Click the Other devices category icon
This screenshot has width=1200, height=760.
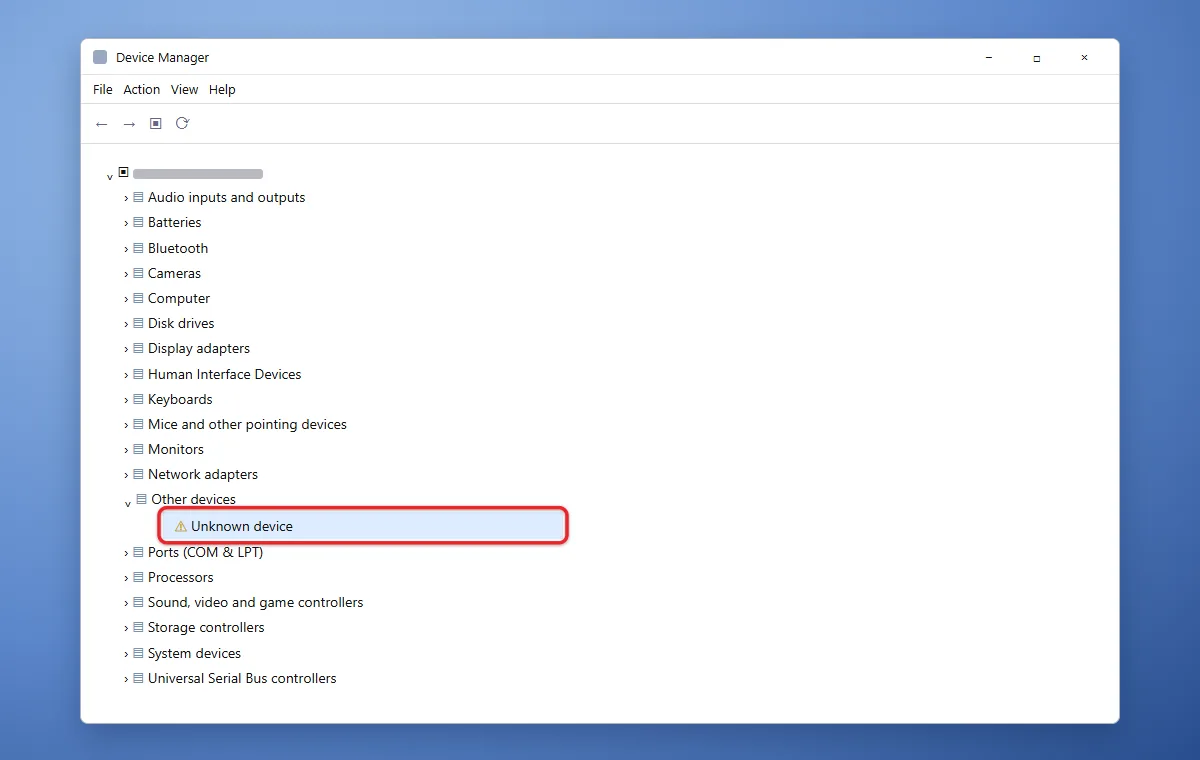coord(142,499)
